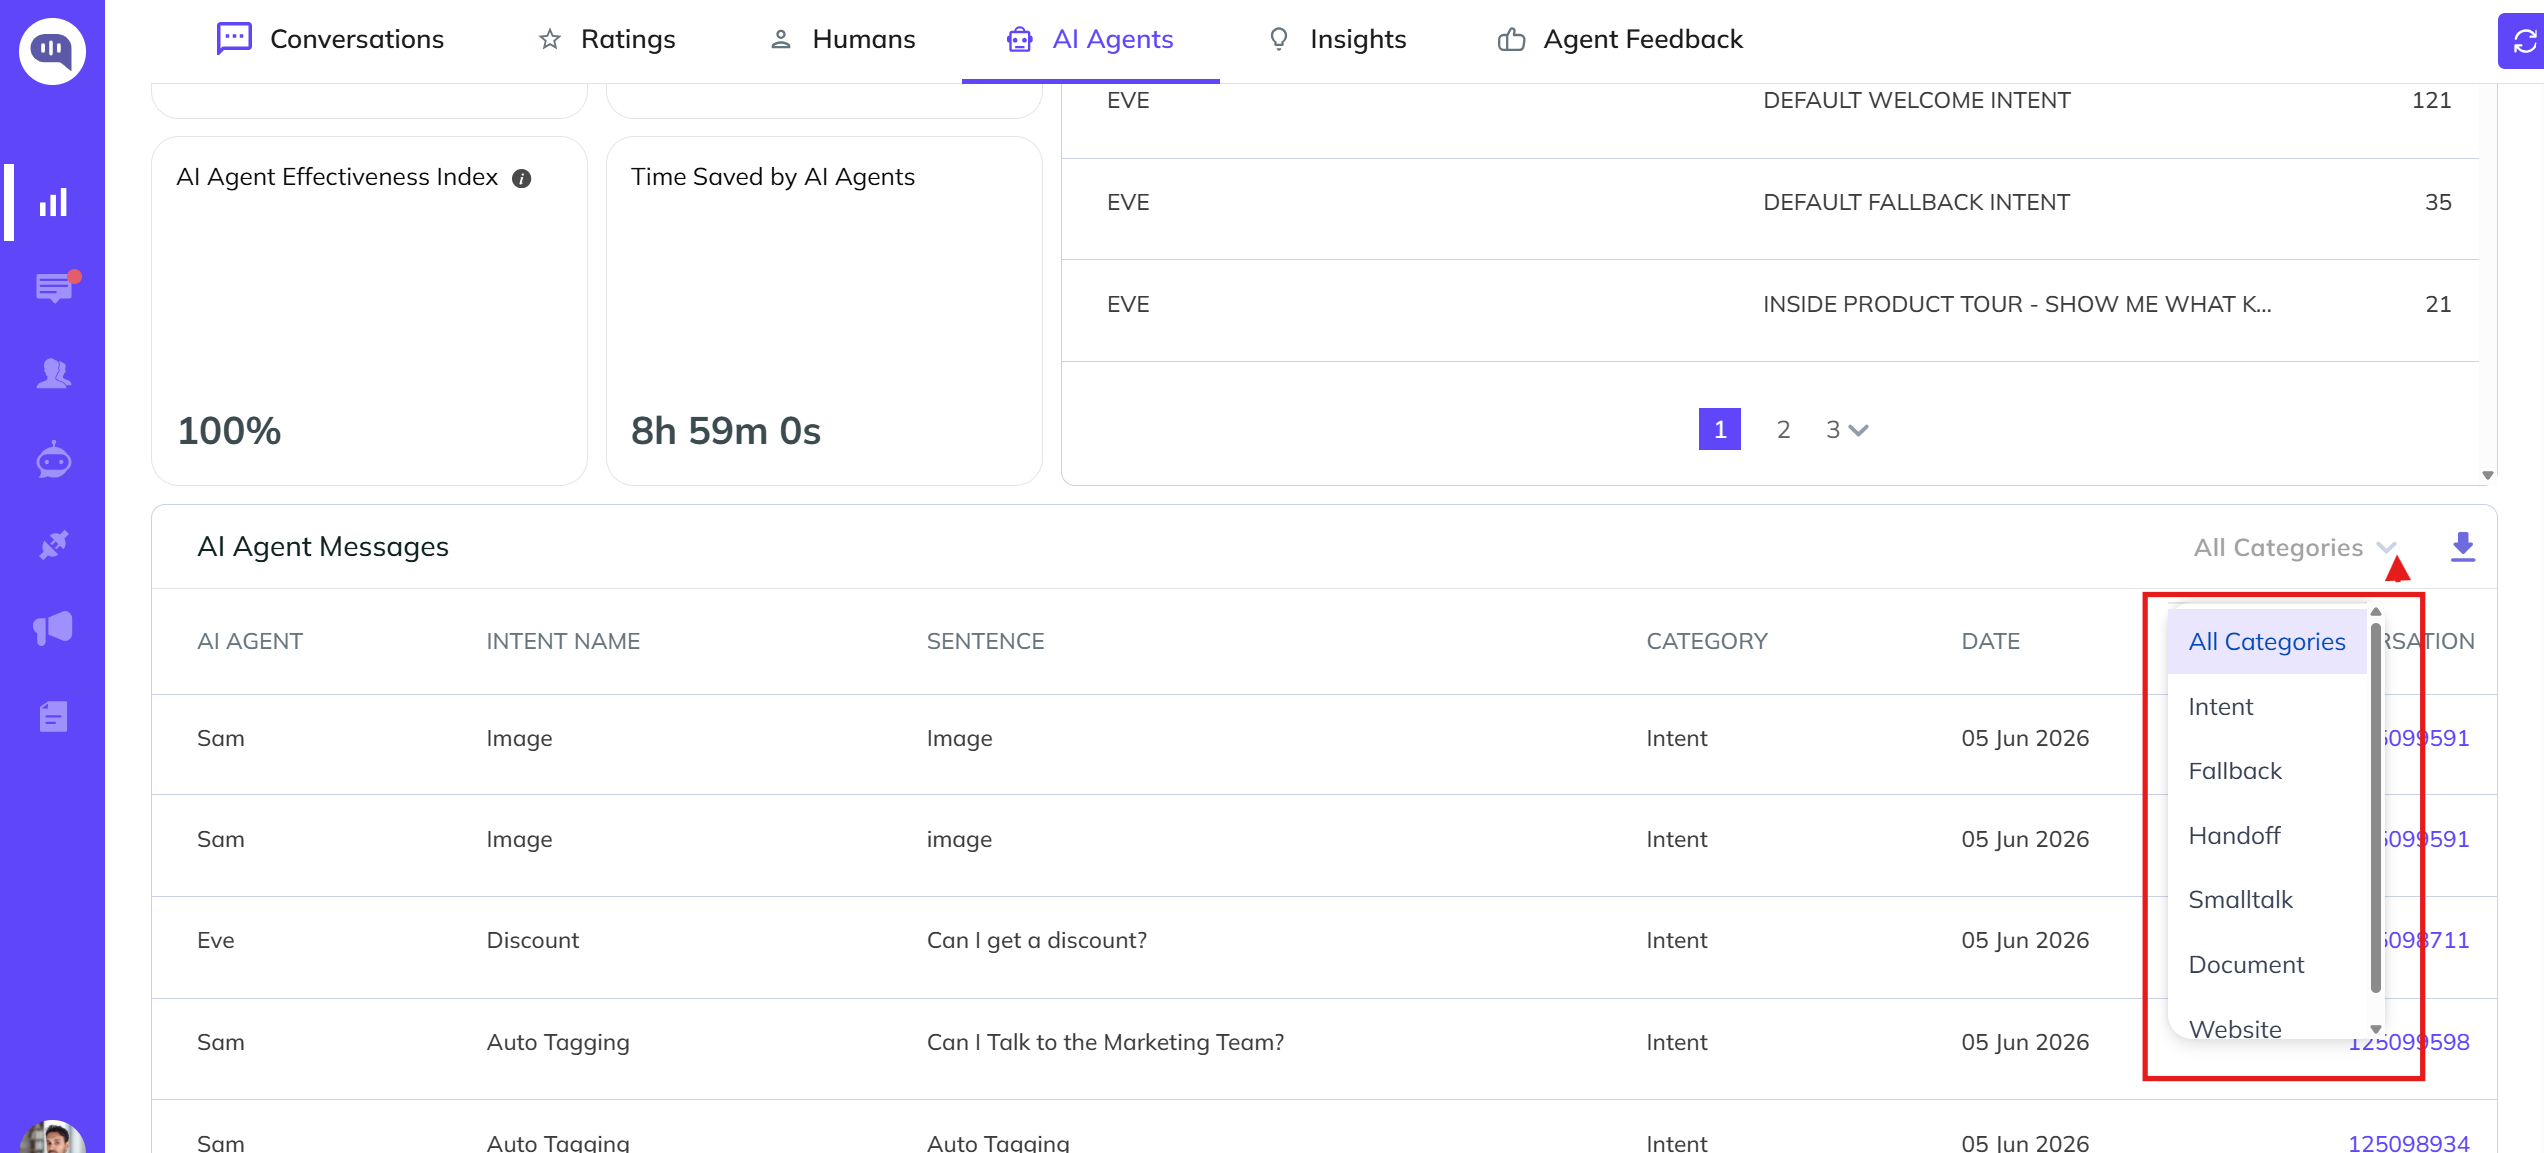This screenshot has width=2544, height=1153.
Task: Go to page 1 of intents table
Action: 1720,429
